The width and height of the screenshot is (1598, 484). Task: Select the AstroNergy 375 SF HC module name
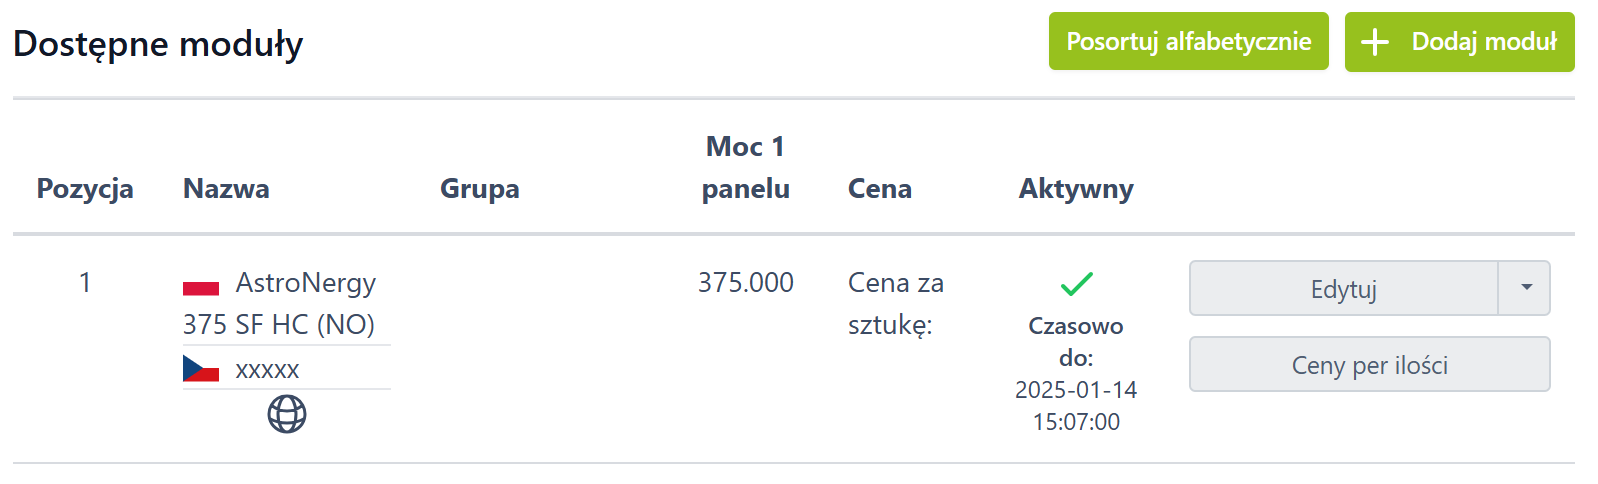[x=280, y=304]
